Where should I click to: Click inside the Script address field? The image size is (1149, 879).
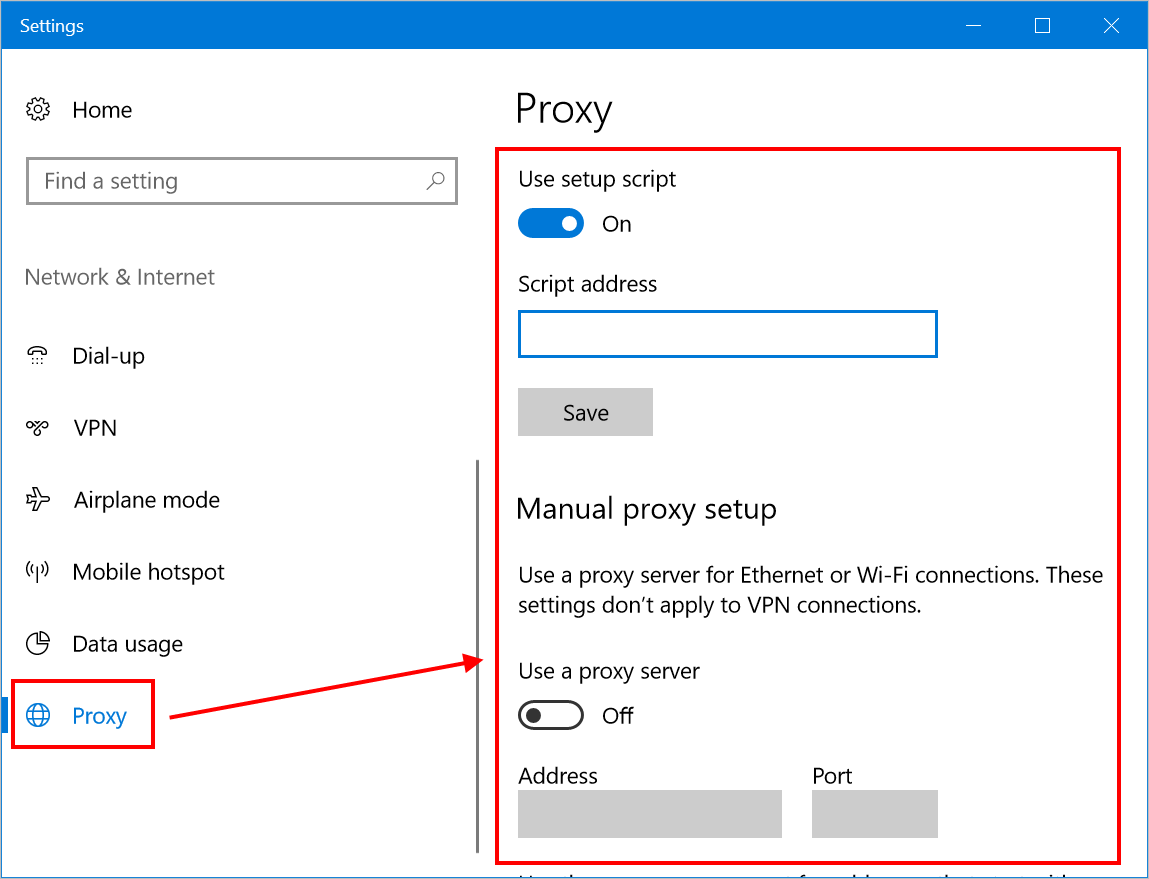pos(727,334)
